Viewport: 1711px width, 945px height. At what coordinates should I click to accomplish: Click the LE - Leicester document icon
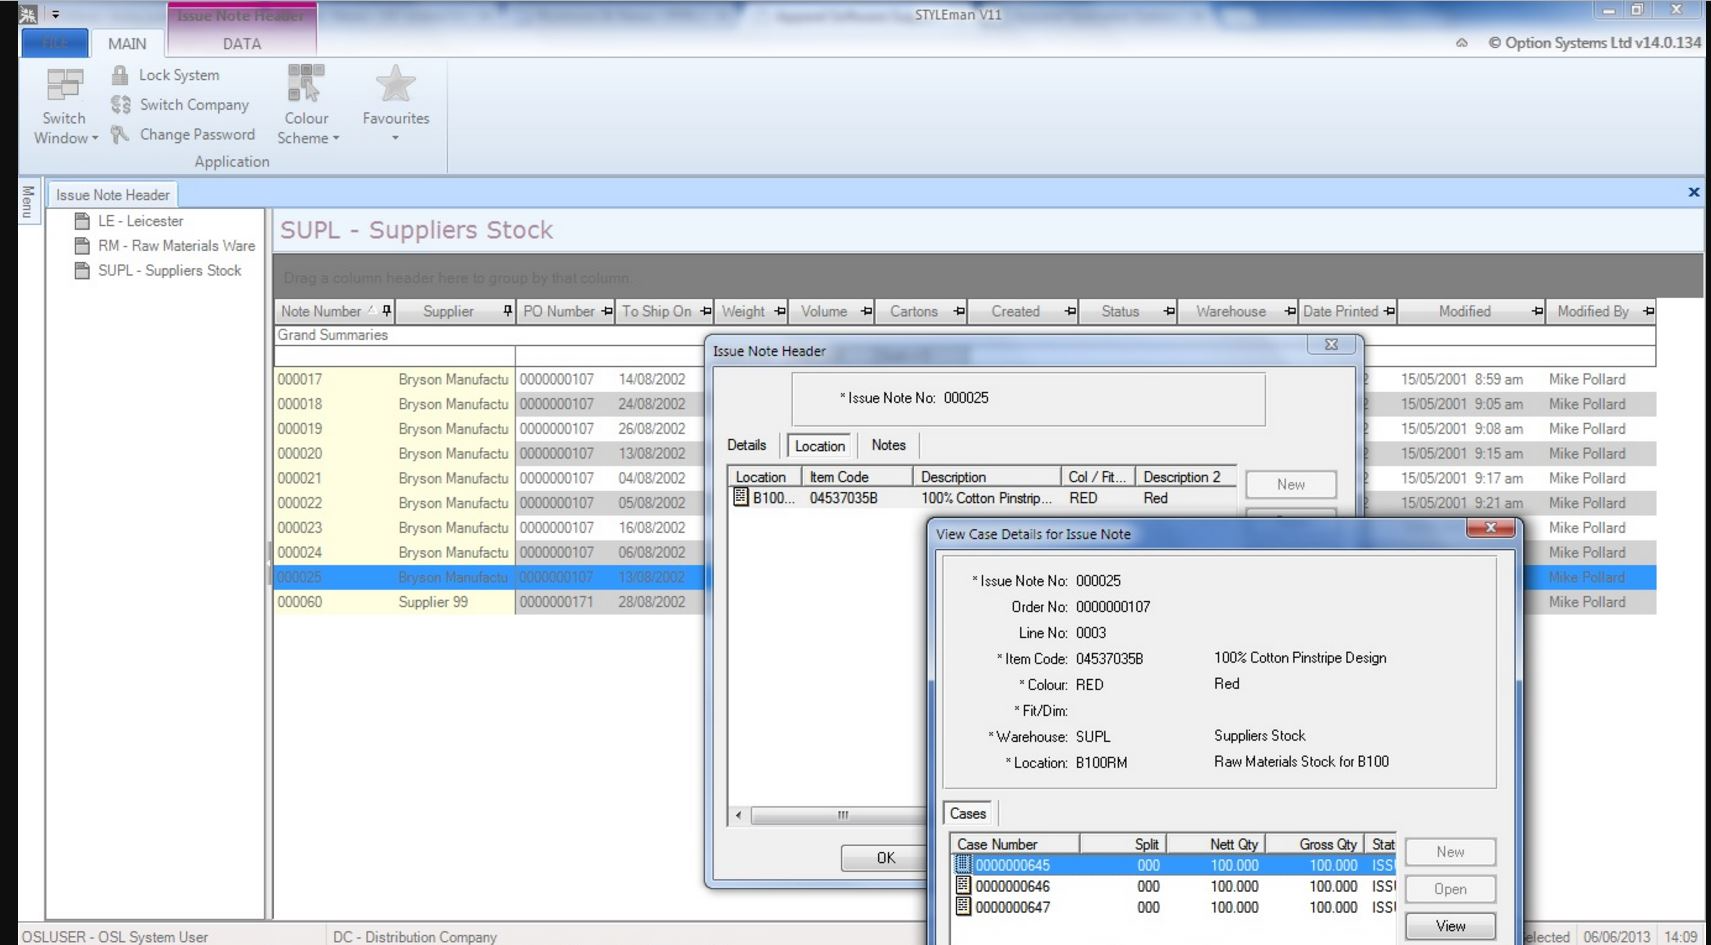pos(83,221)
